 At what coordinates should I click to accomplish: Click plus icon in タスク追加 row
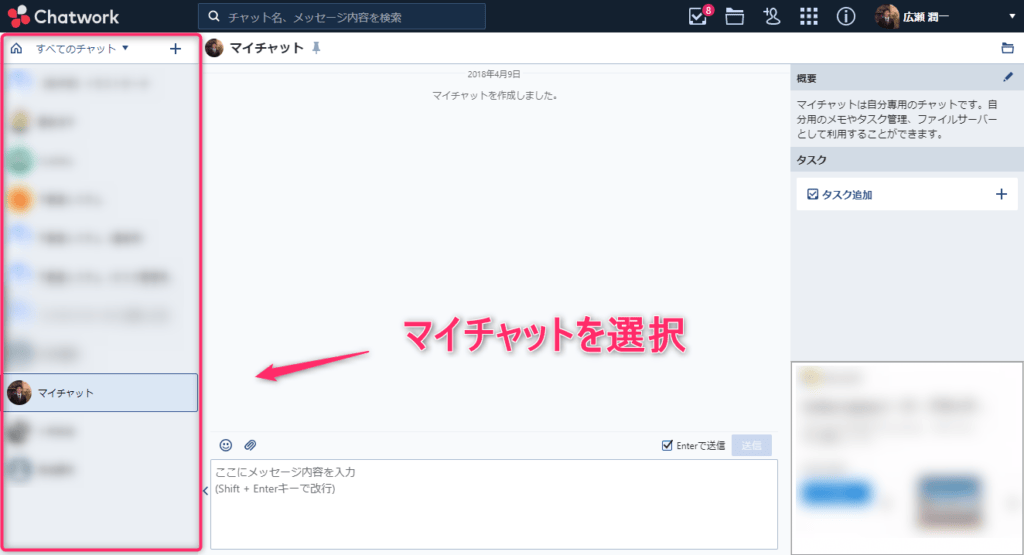(1001, 194)
